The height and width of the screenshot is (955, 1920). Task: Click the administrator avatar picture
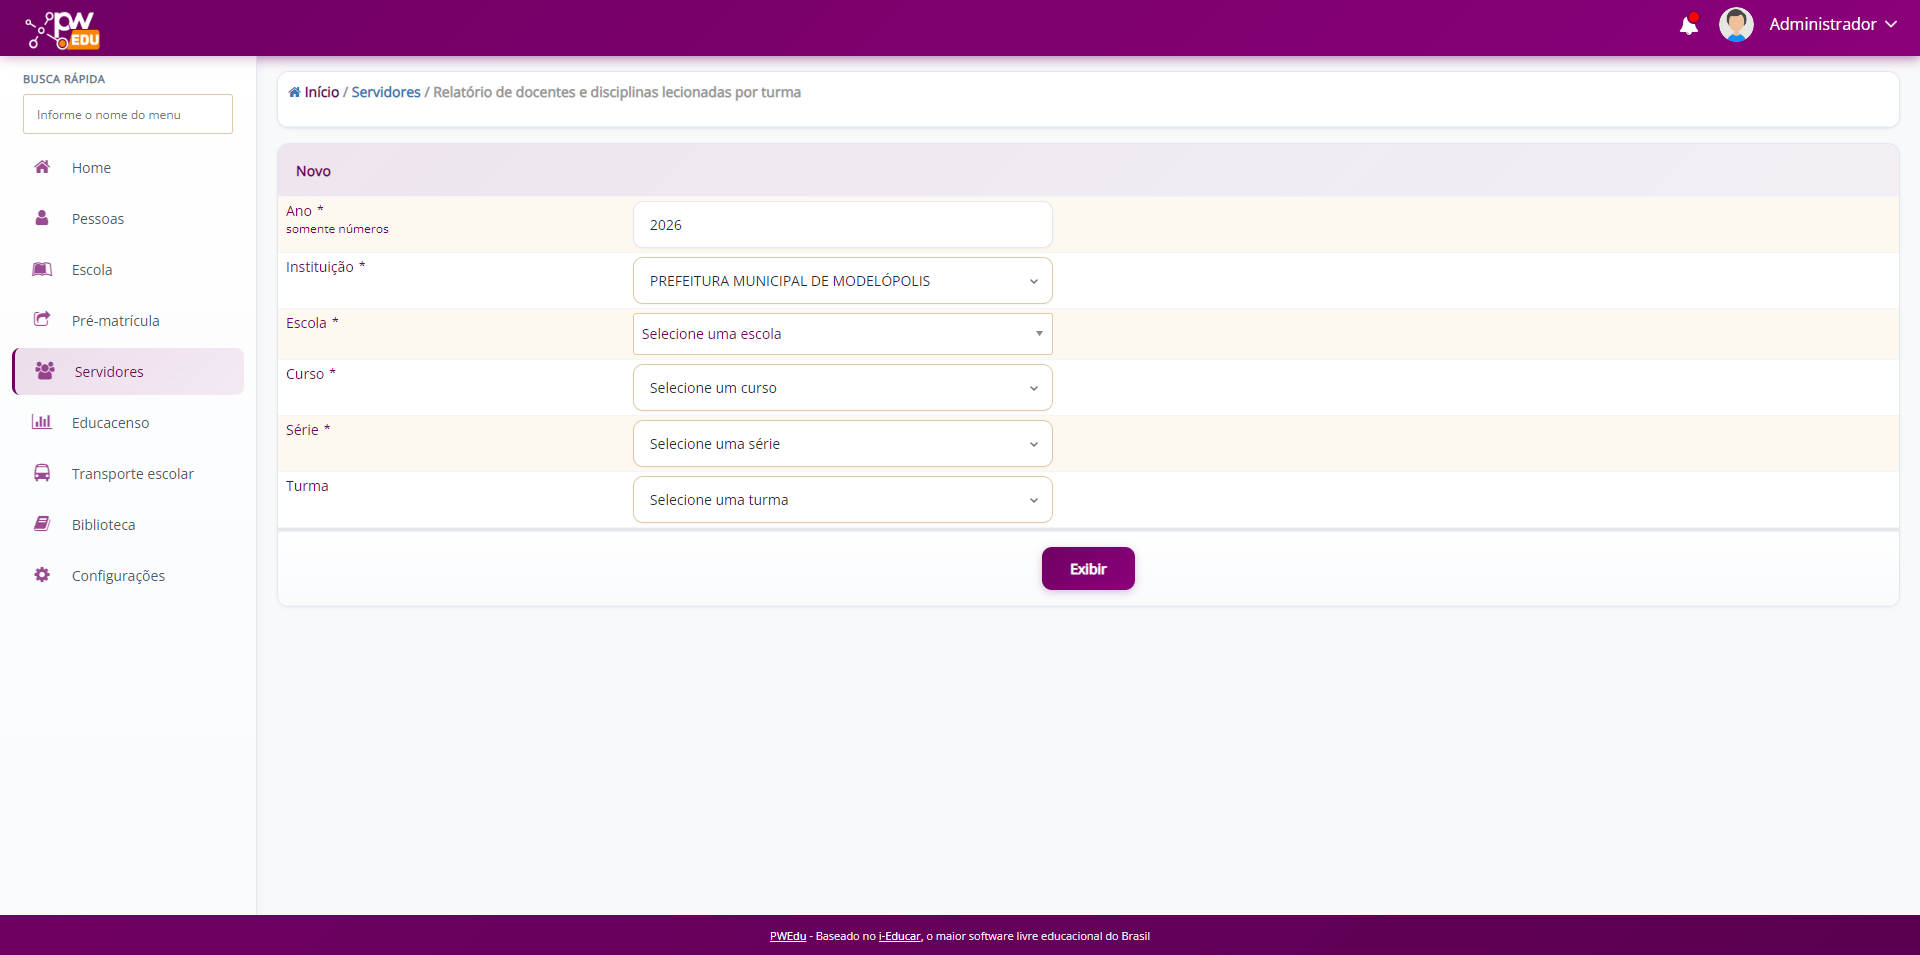[x=1735, y=25]
